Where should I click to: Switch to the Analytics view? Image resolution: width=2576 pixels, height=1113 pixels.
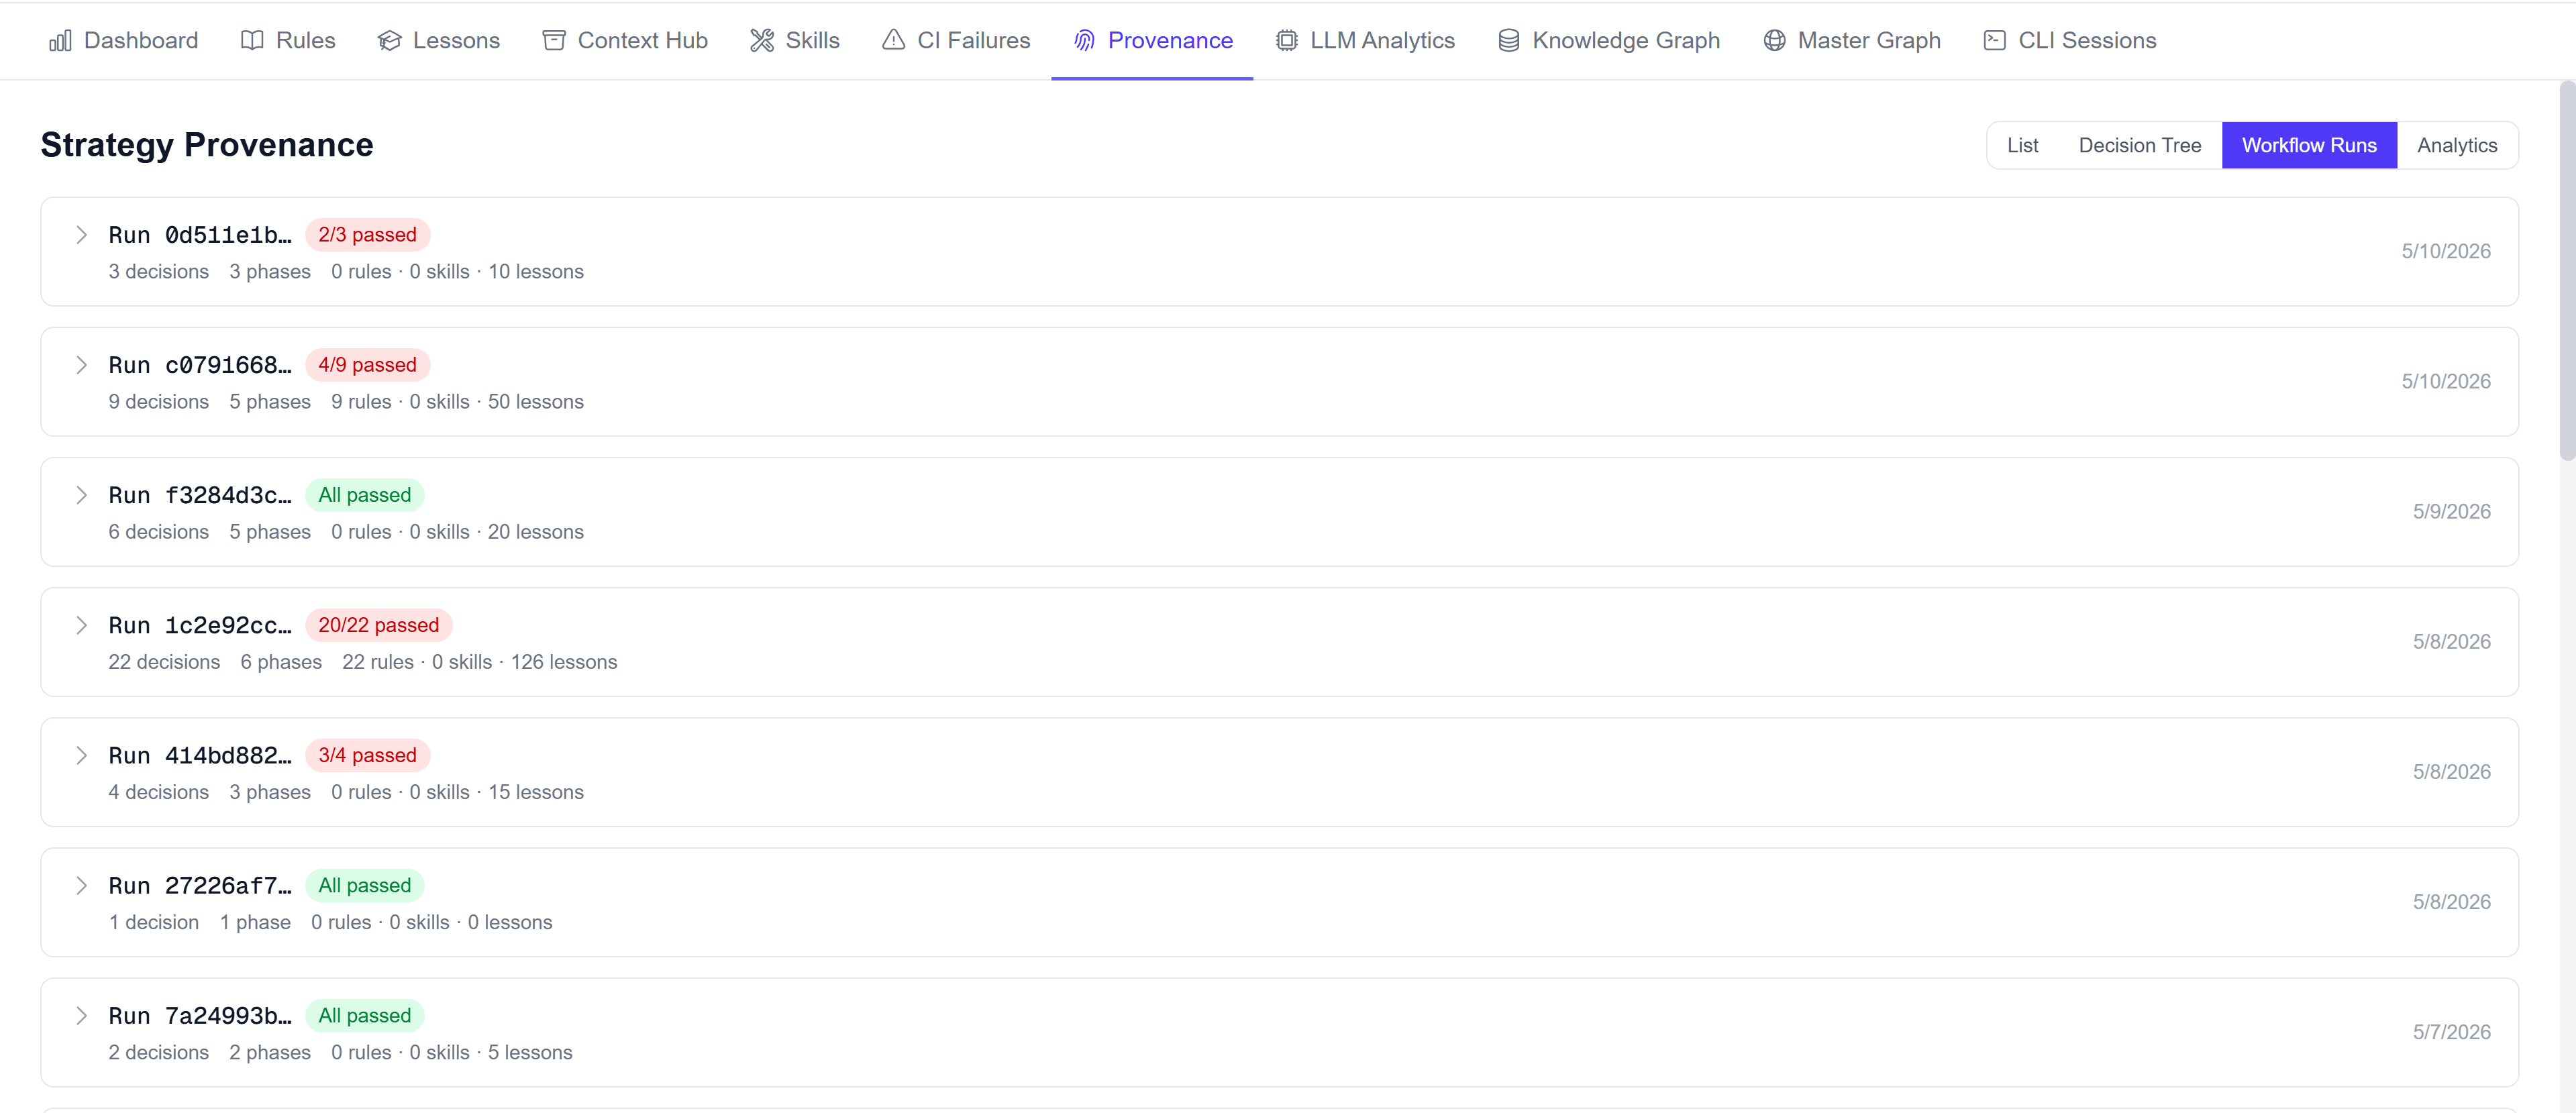pos(2457,145)
